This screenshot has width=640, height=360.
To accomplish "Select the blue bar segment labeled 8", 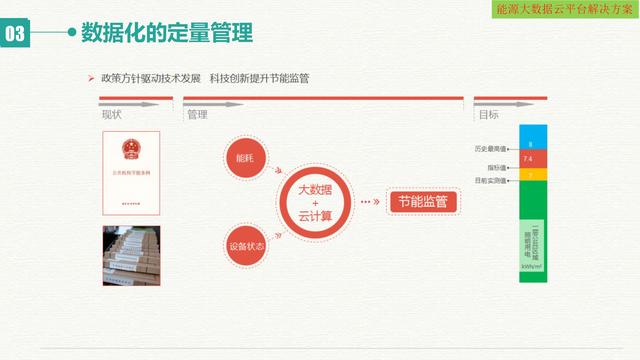I will click(533, 137).
